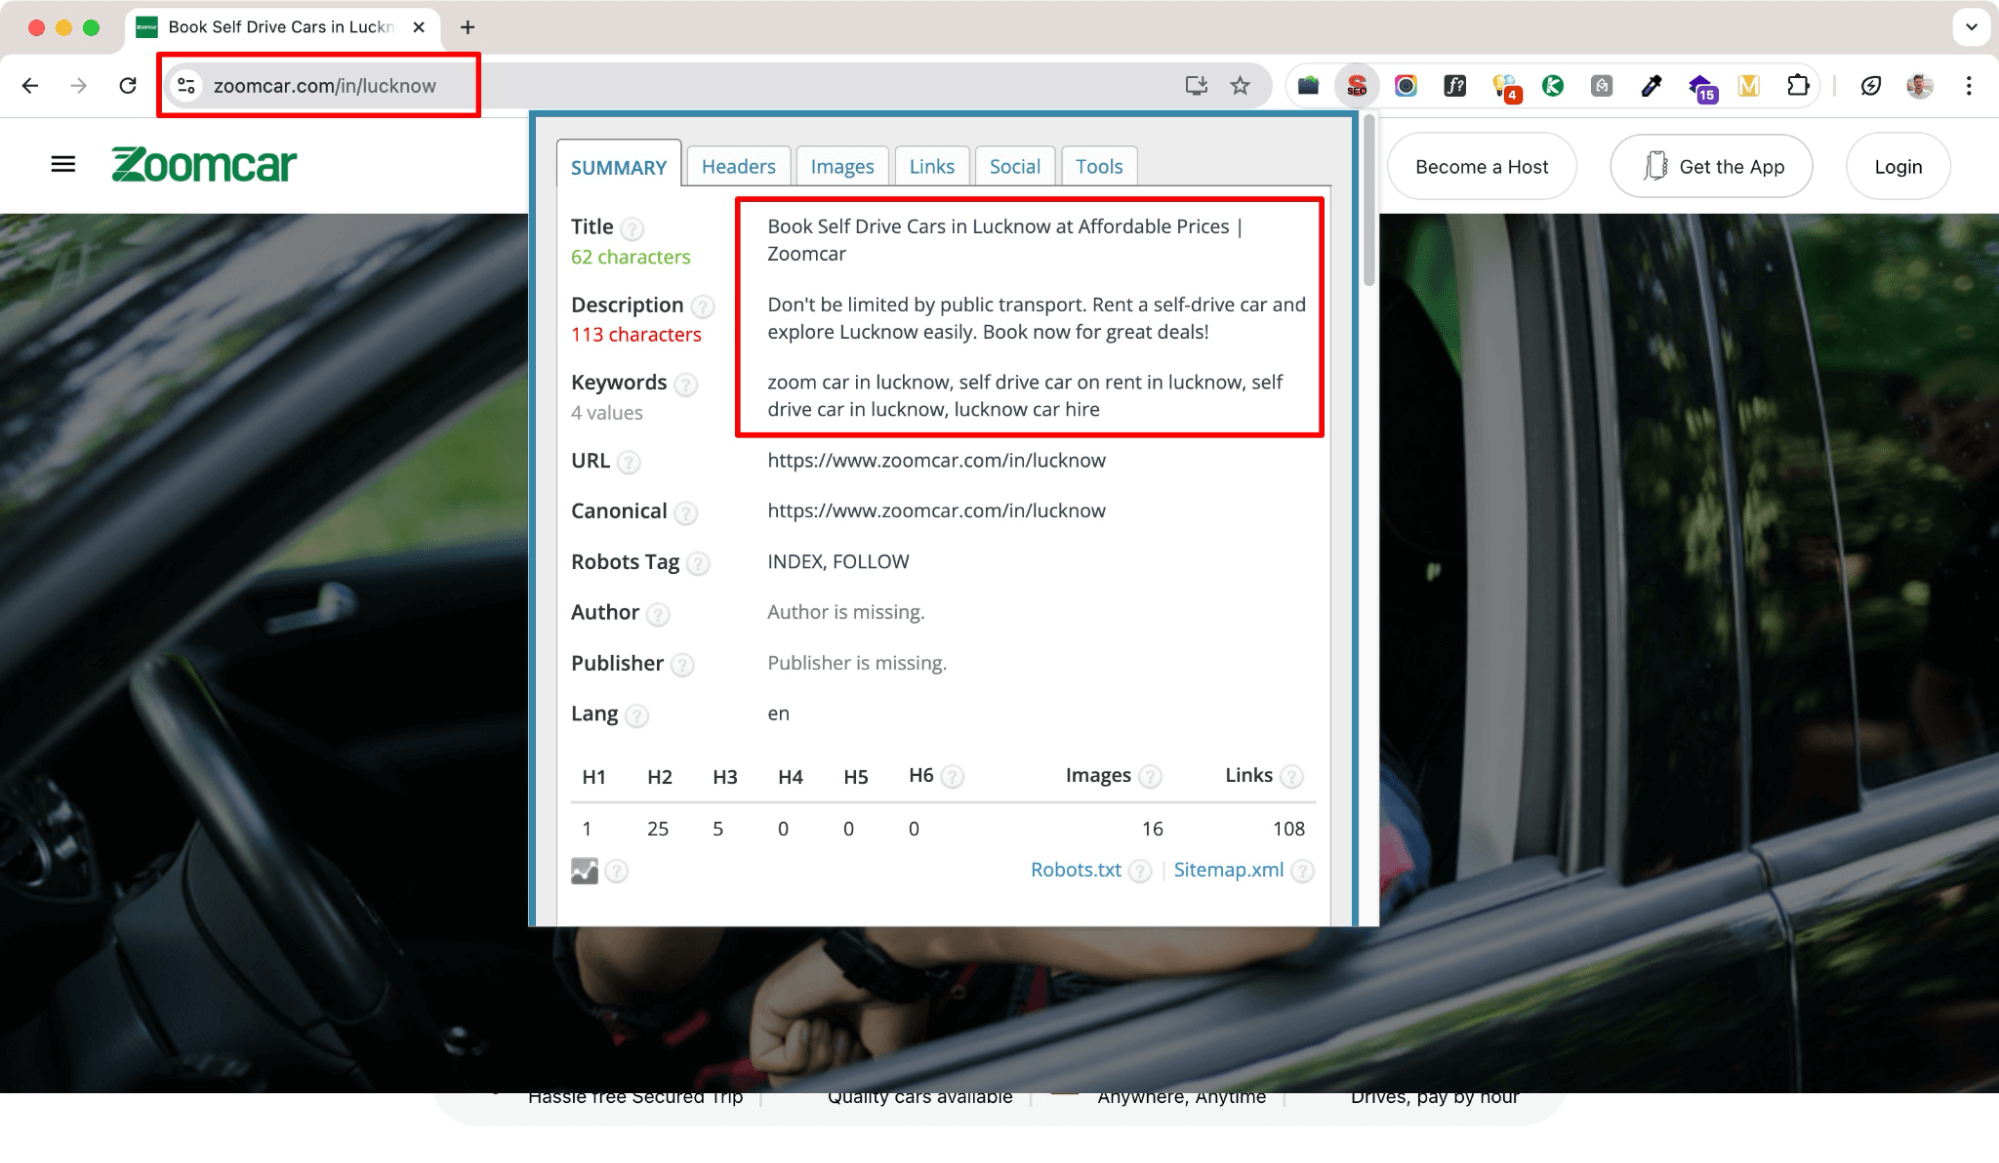Image resolution: width=1999 pixels, height=1163 pixels.
Task: Click the SEO popup vertical scrollbar
Action: pyautogui.click(x=1368, y=198)
